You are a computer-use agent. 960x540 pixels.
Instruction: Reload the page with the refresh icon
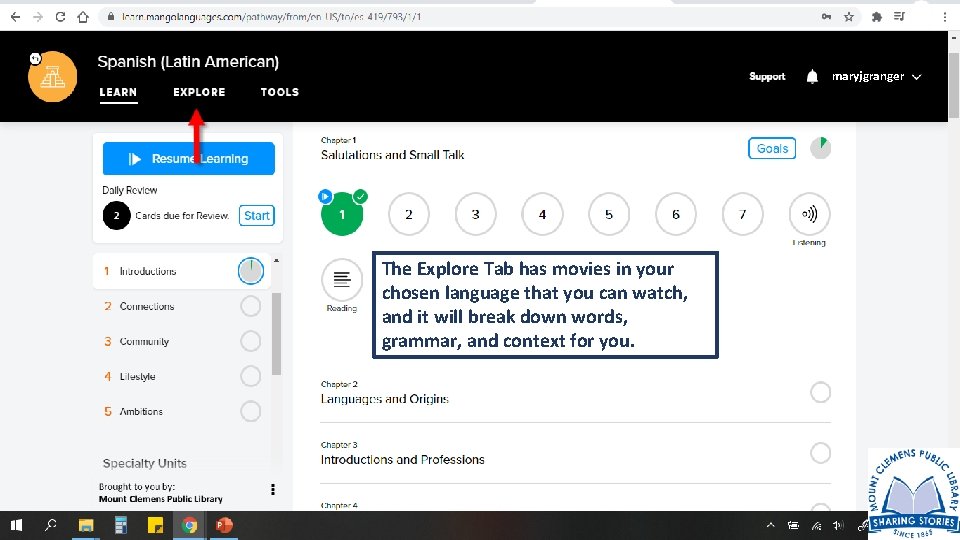pos(60,17)
